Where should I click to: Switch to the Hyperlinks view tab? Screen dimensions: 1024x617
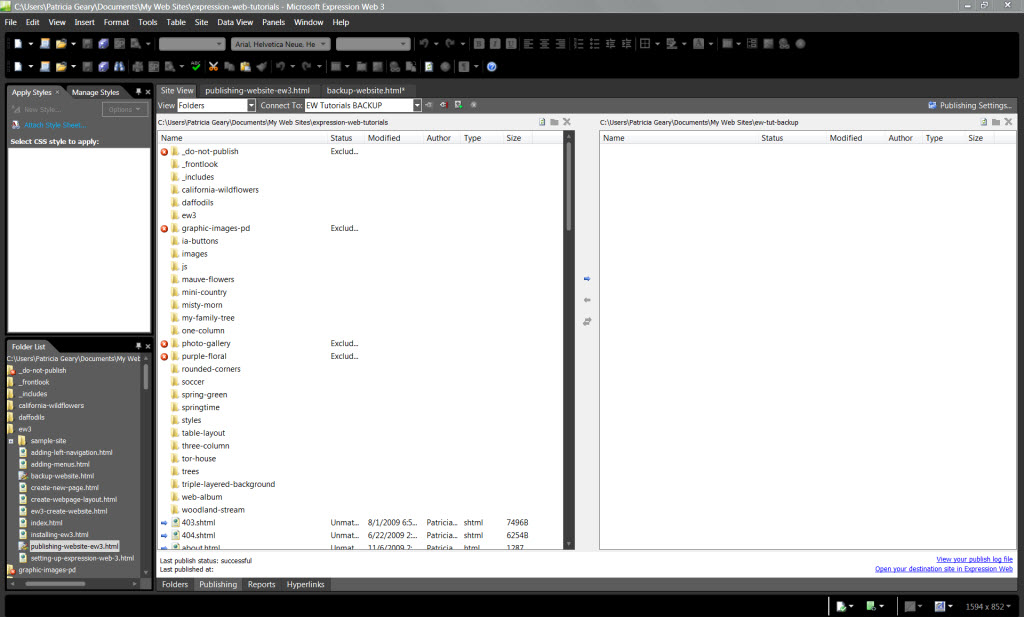point(306,584)
